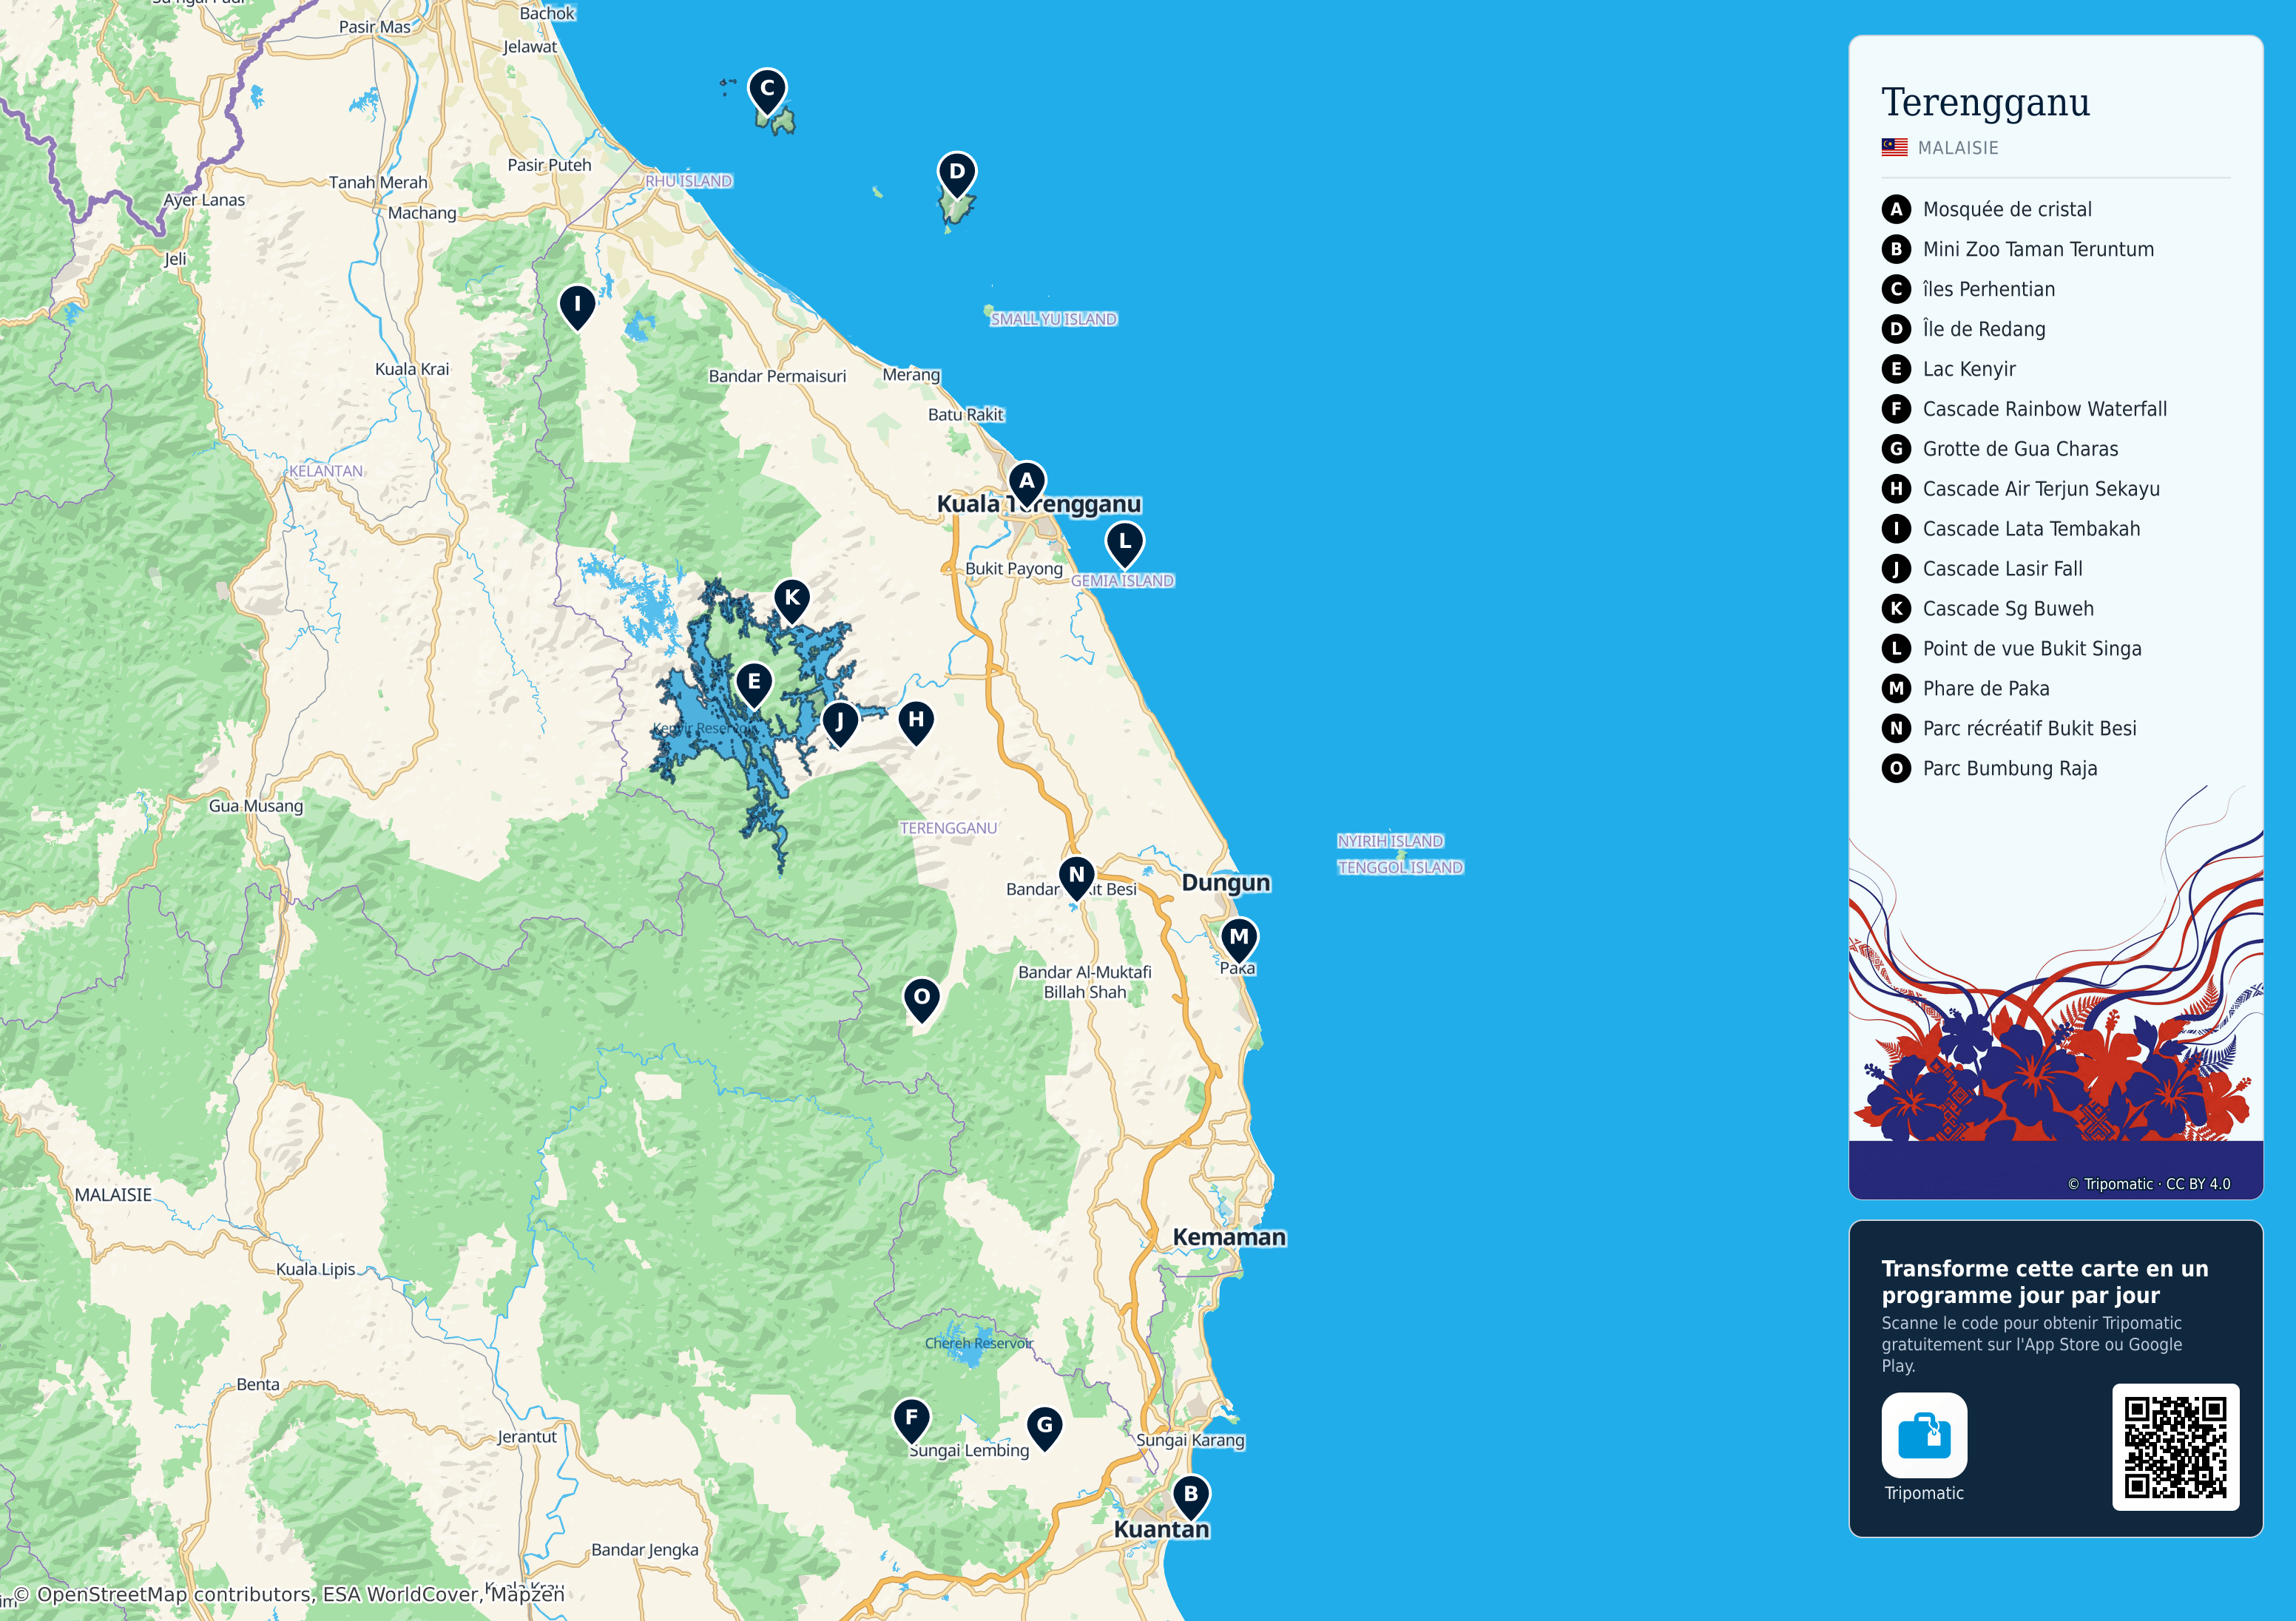
Task: Click the Kemaman city label
Action: [x=1229, y=1237]
